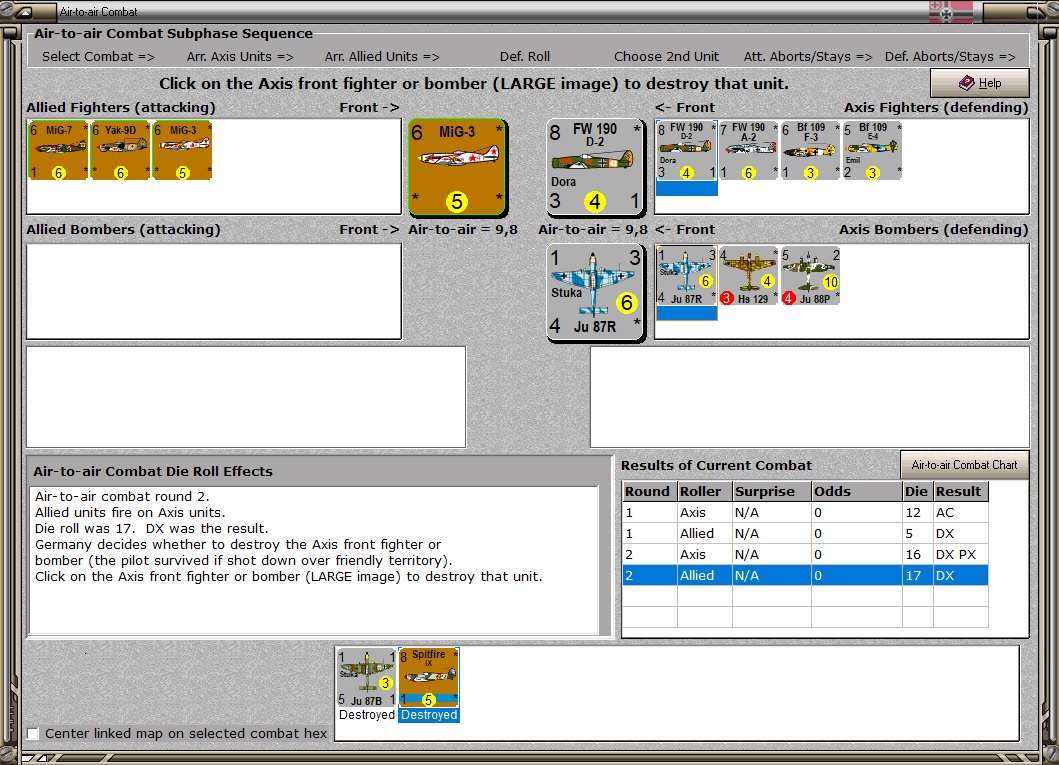The image size is (1059, 765).
Task: Open the Air-to-air Combat Chart
Action: tap(964, 465)
